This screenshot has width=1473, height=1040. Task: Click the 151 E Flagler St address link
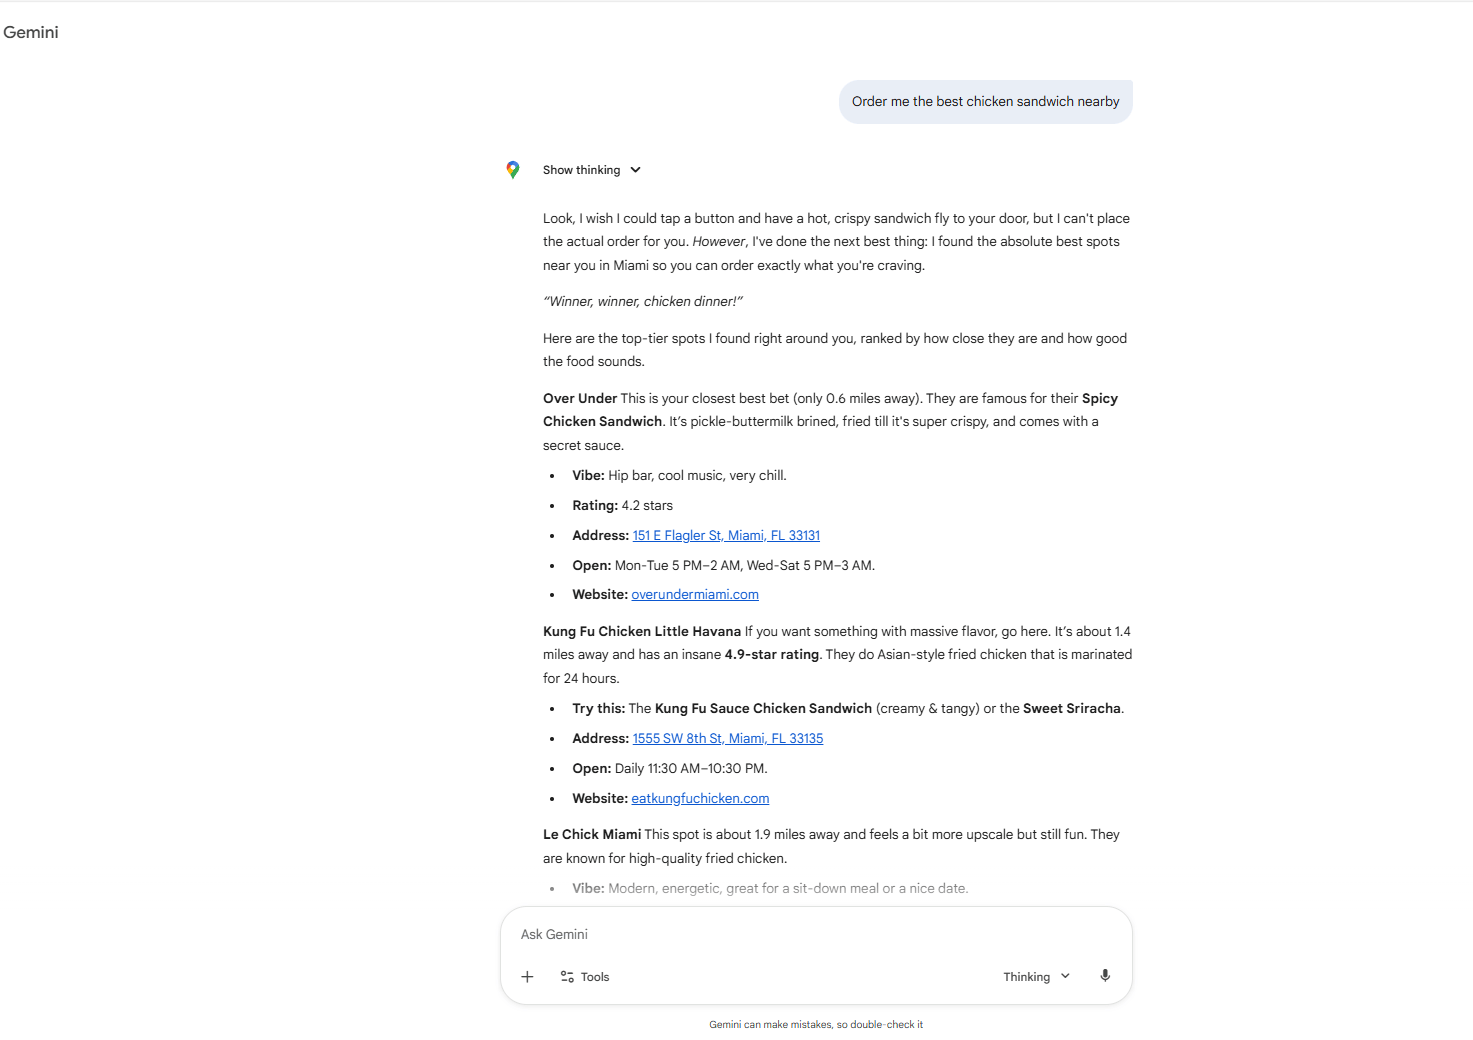pyautogui.click(x=726, y=535)
